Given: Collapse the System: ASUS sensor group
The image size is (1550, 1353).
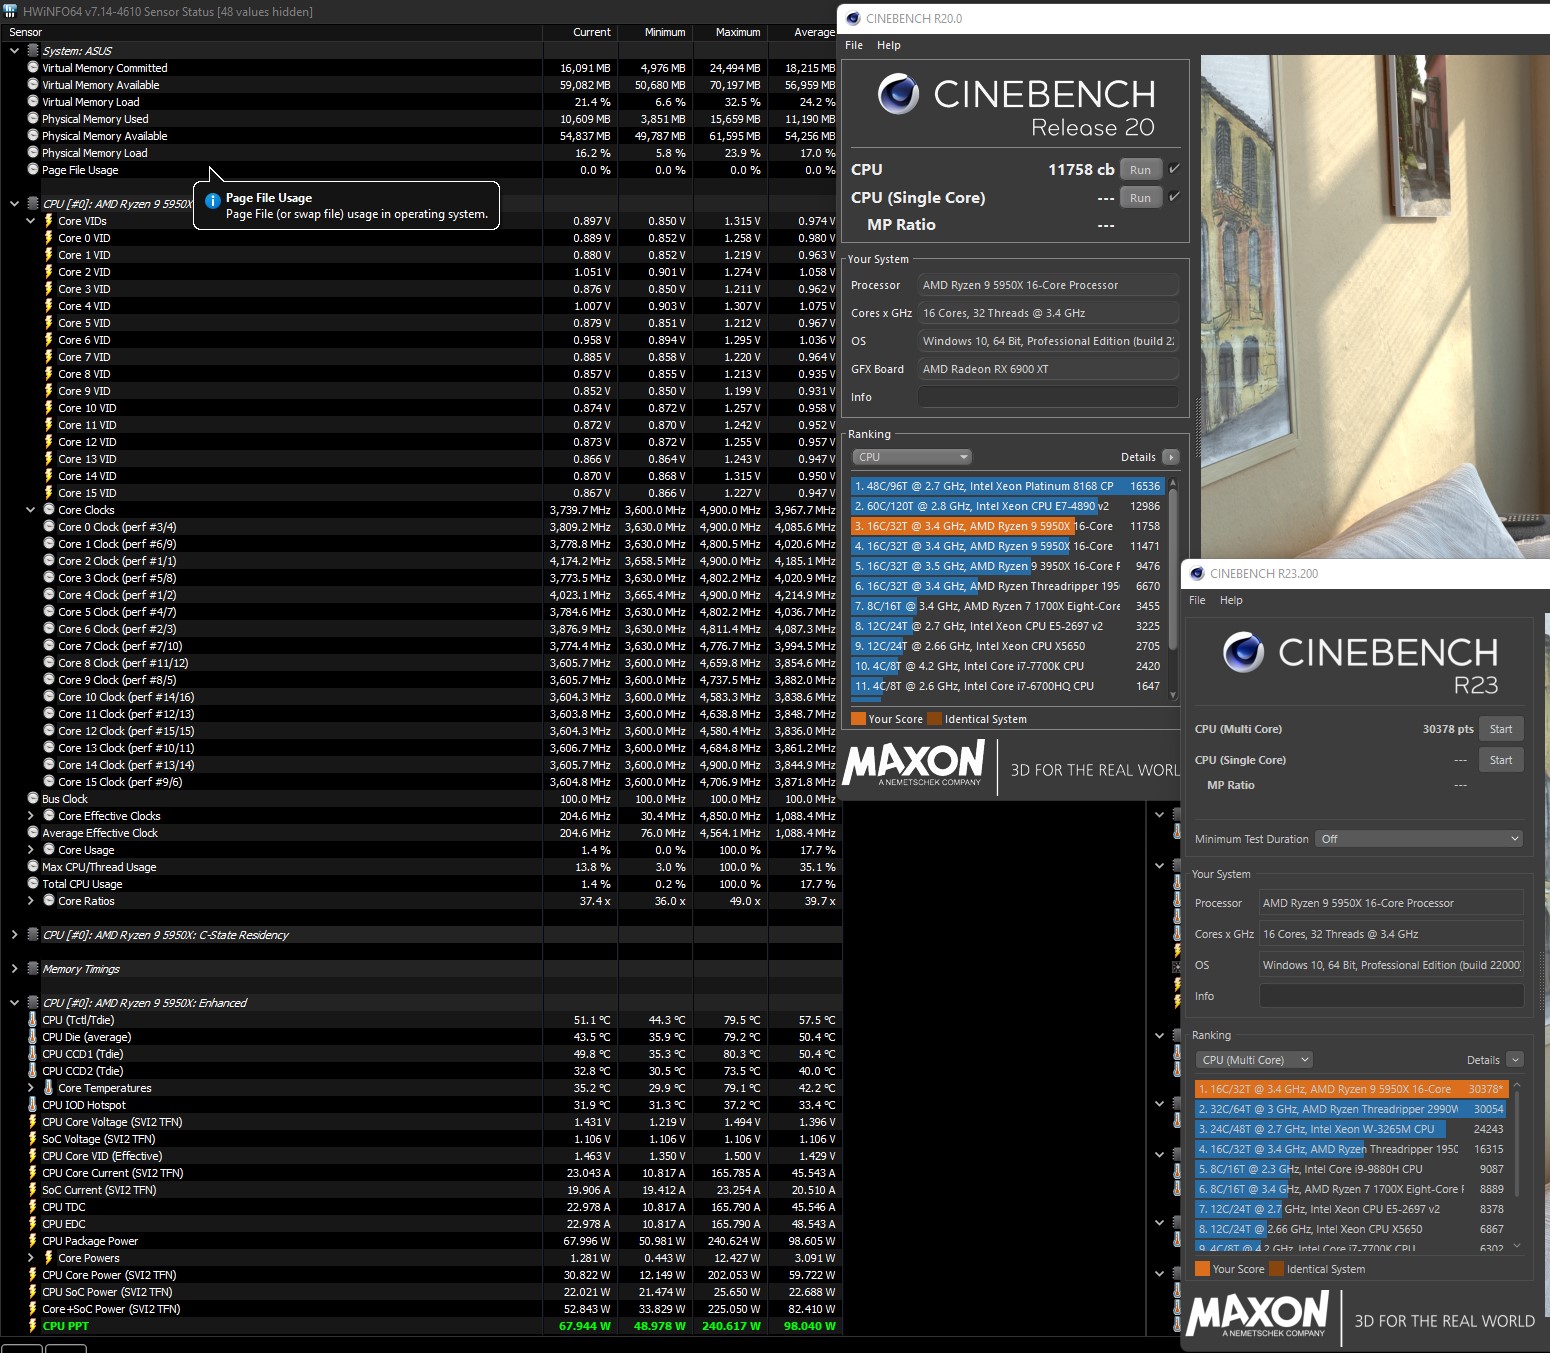Looking at the screenshot, I should 14,51.
